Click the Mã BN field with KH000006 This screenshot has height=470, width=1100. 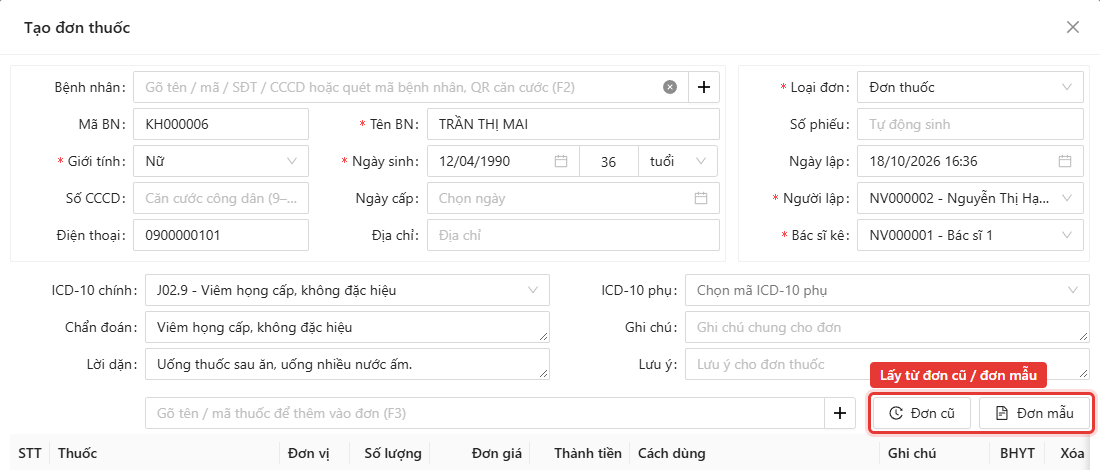[x=220, y=124]
